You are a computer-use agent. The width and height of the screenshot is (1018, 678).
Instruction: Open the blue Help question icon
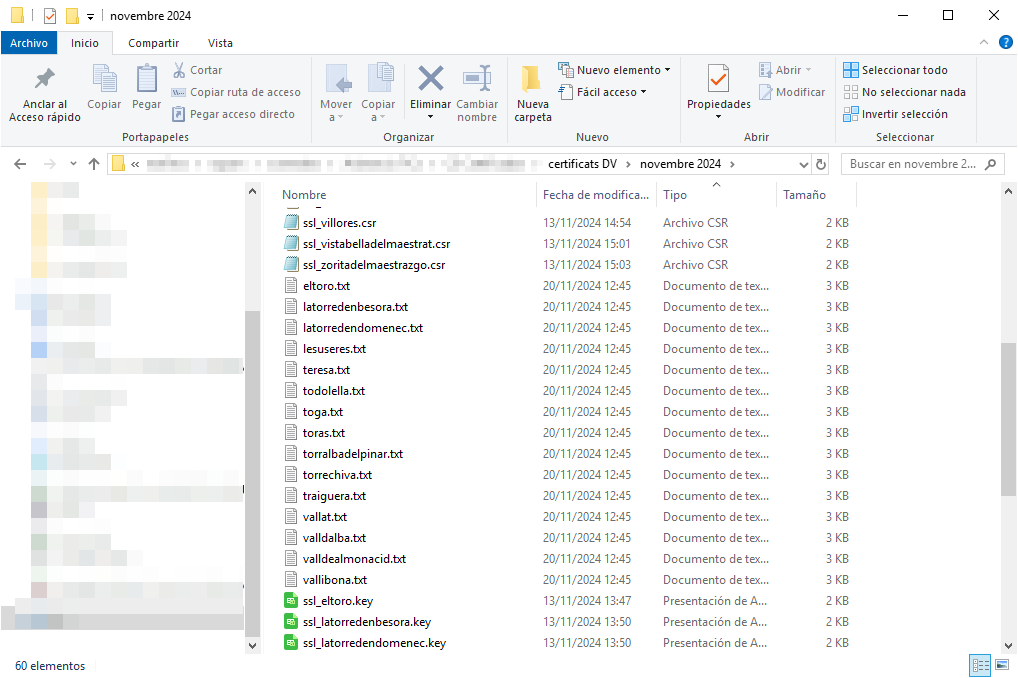[x=1005, y=42]
